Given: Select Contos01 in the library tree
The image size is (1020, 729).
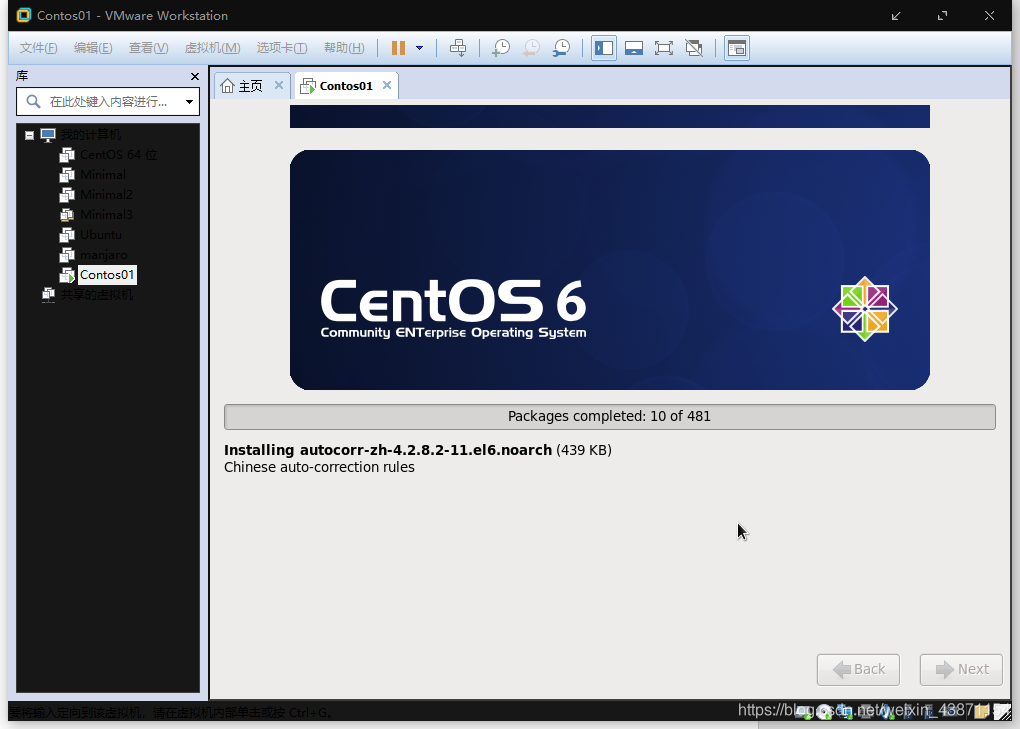Looking at the screenshot, I should point(107,275).
